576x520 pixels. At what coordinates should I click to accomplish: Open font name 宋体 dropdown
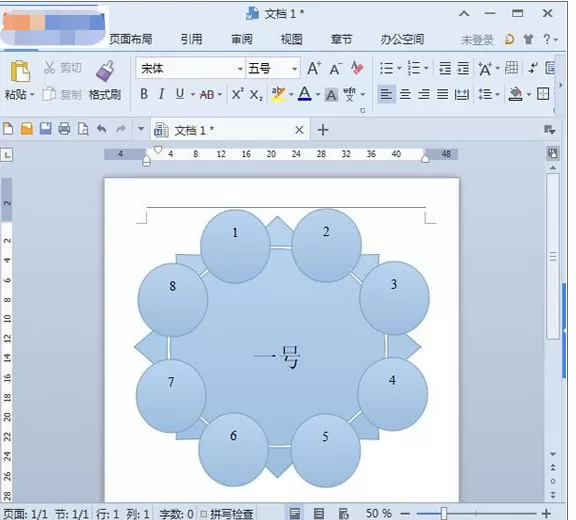point(240,69)
